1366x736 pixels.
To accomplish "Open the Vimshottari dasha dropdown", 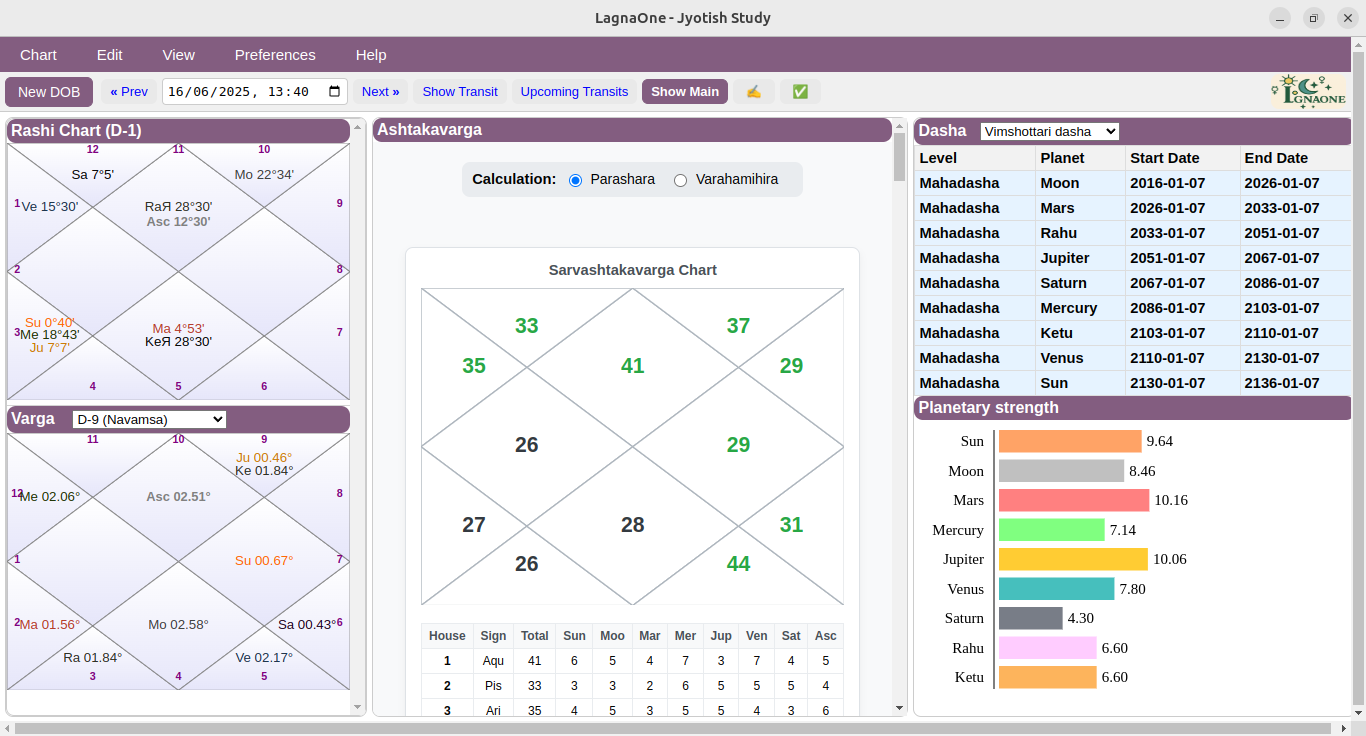I will tap(1050, 131).
